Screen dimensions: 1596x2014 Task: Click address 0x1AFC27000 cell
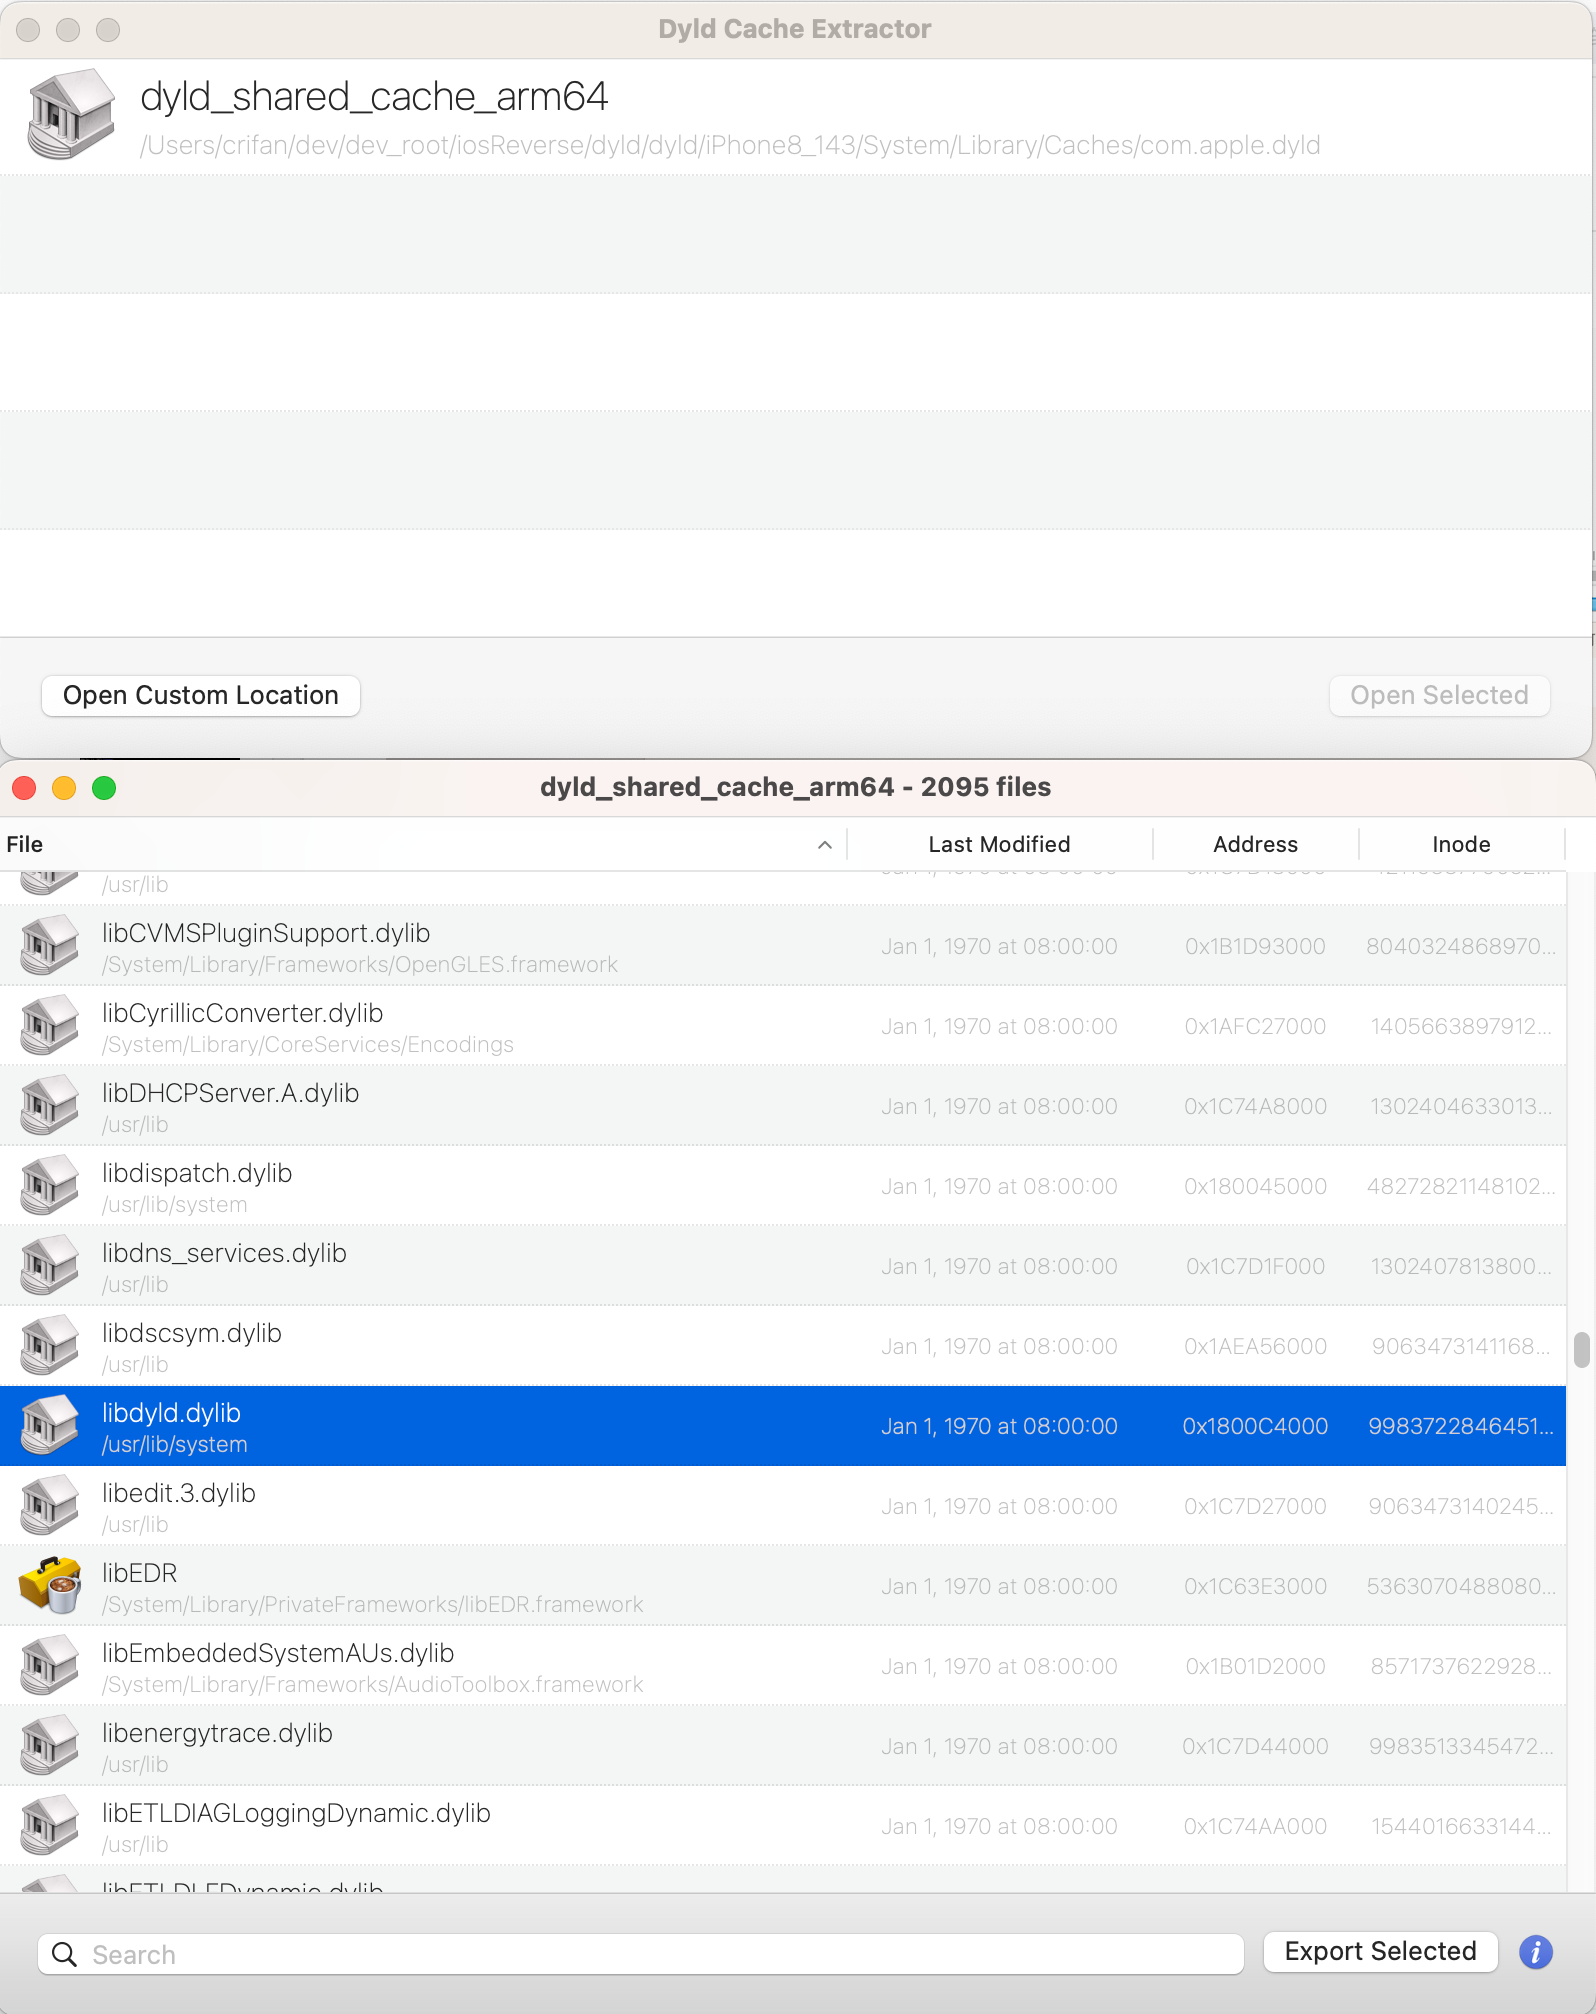1255,1026
